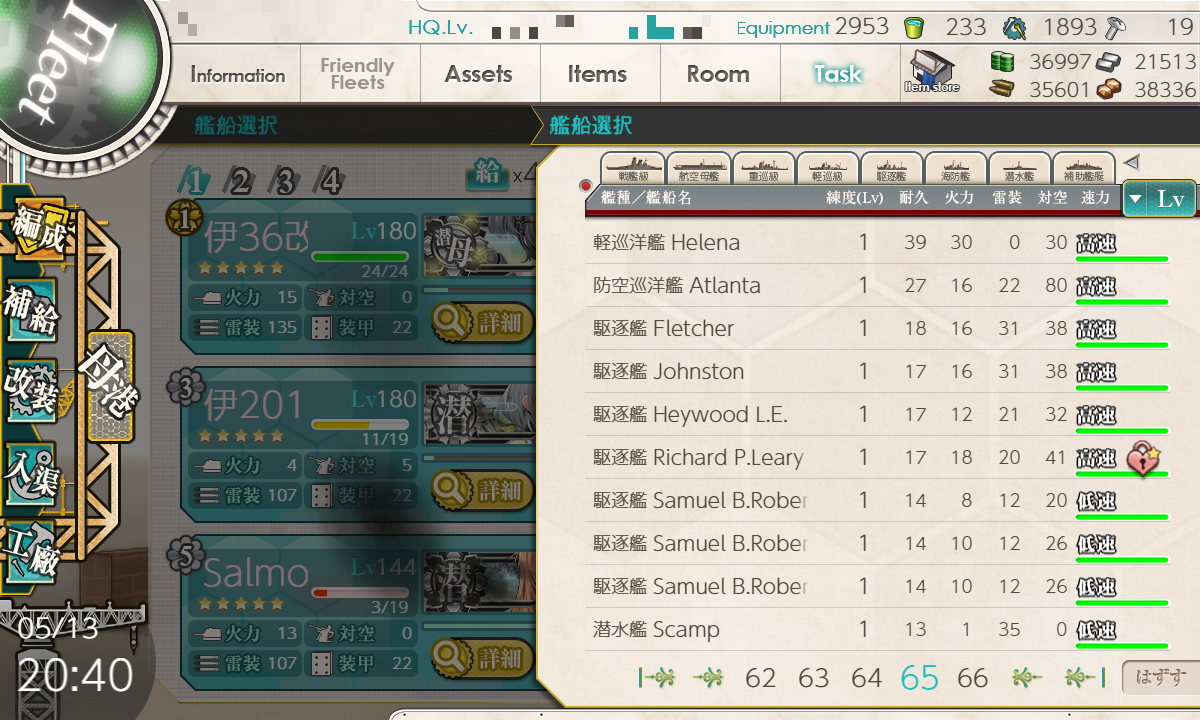Toggle the aircraft carrier (航空母艦) filter
This screenshot has height=720, width=1200.
coord(698,167)
